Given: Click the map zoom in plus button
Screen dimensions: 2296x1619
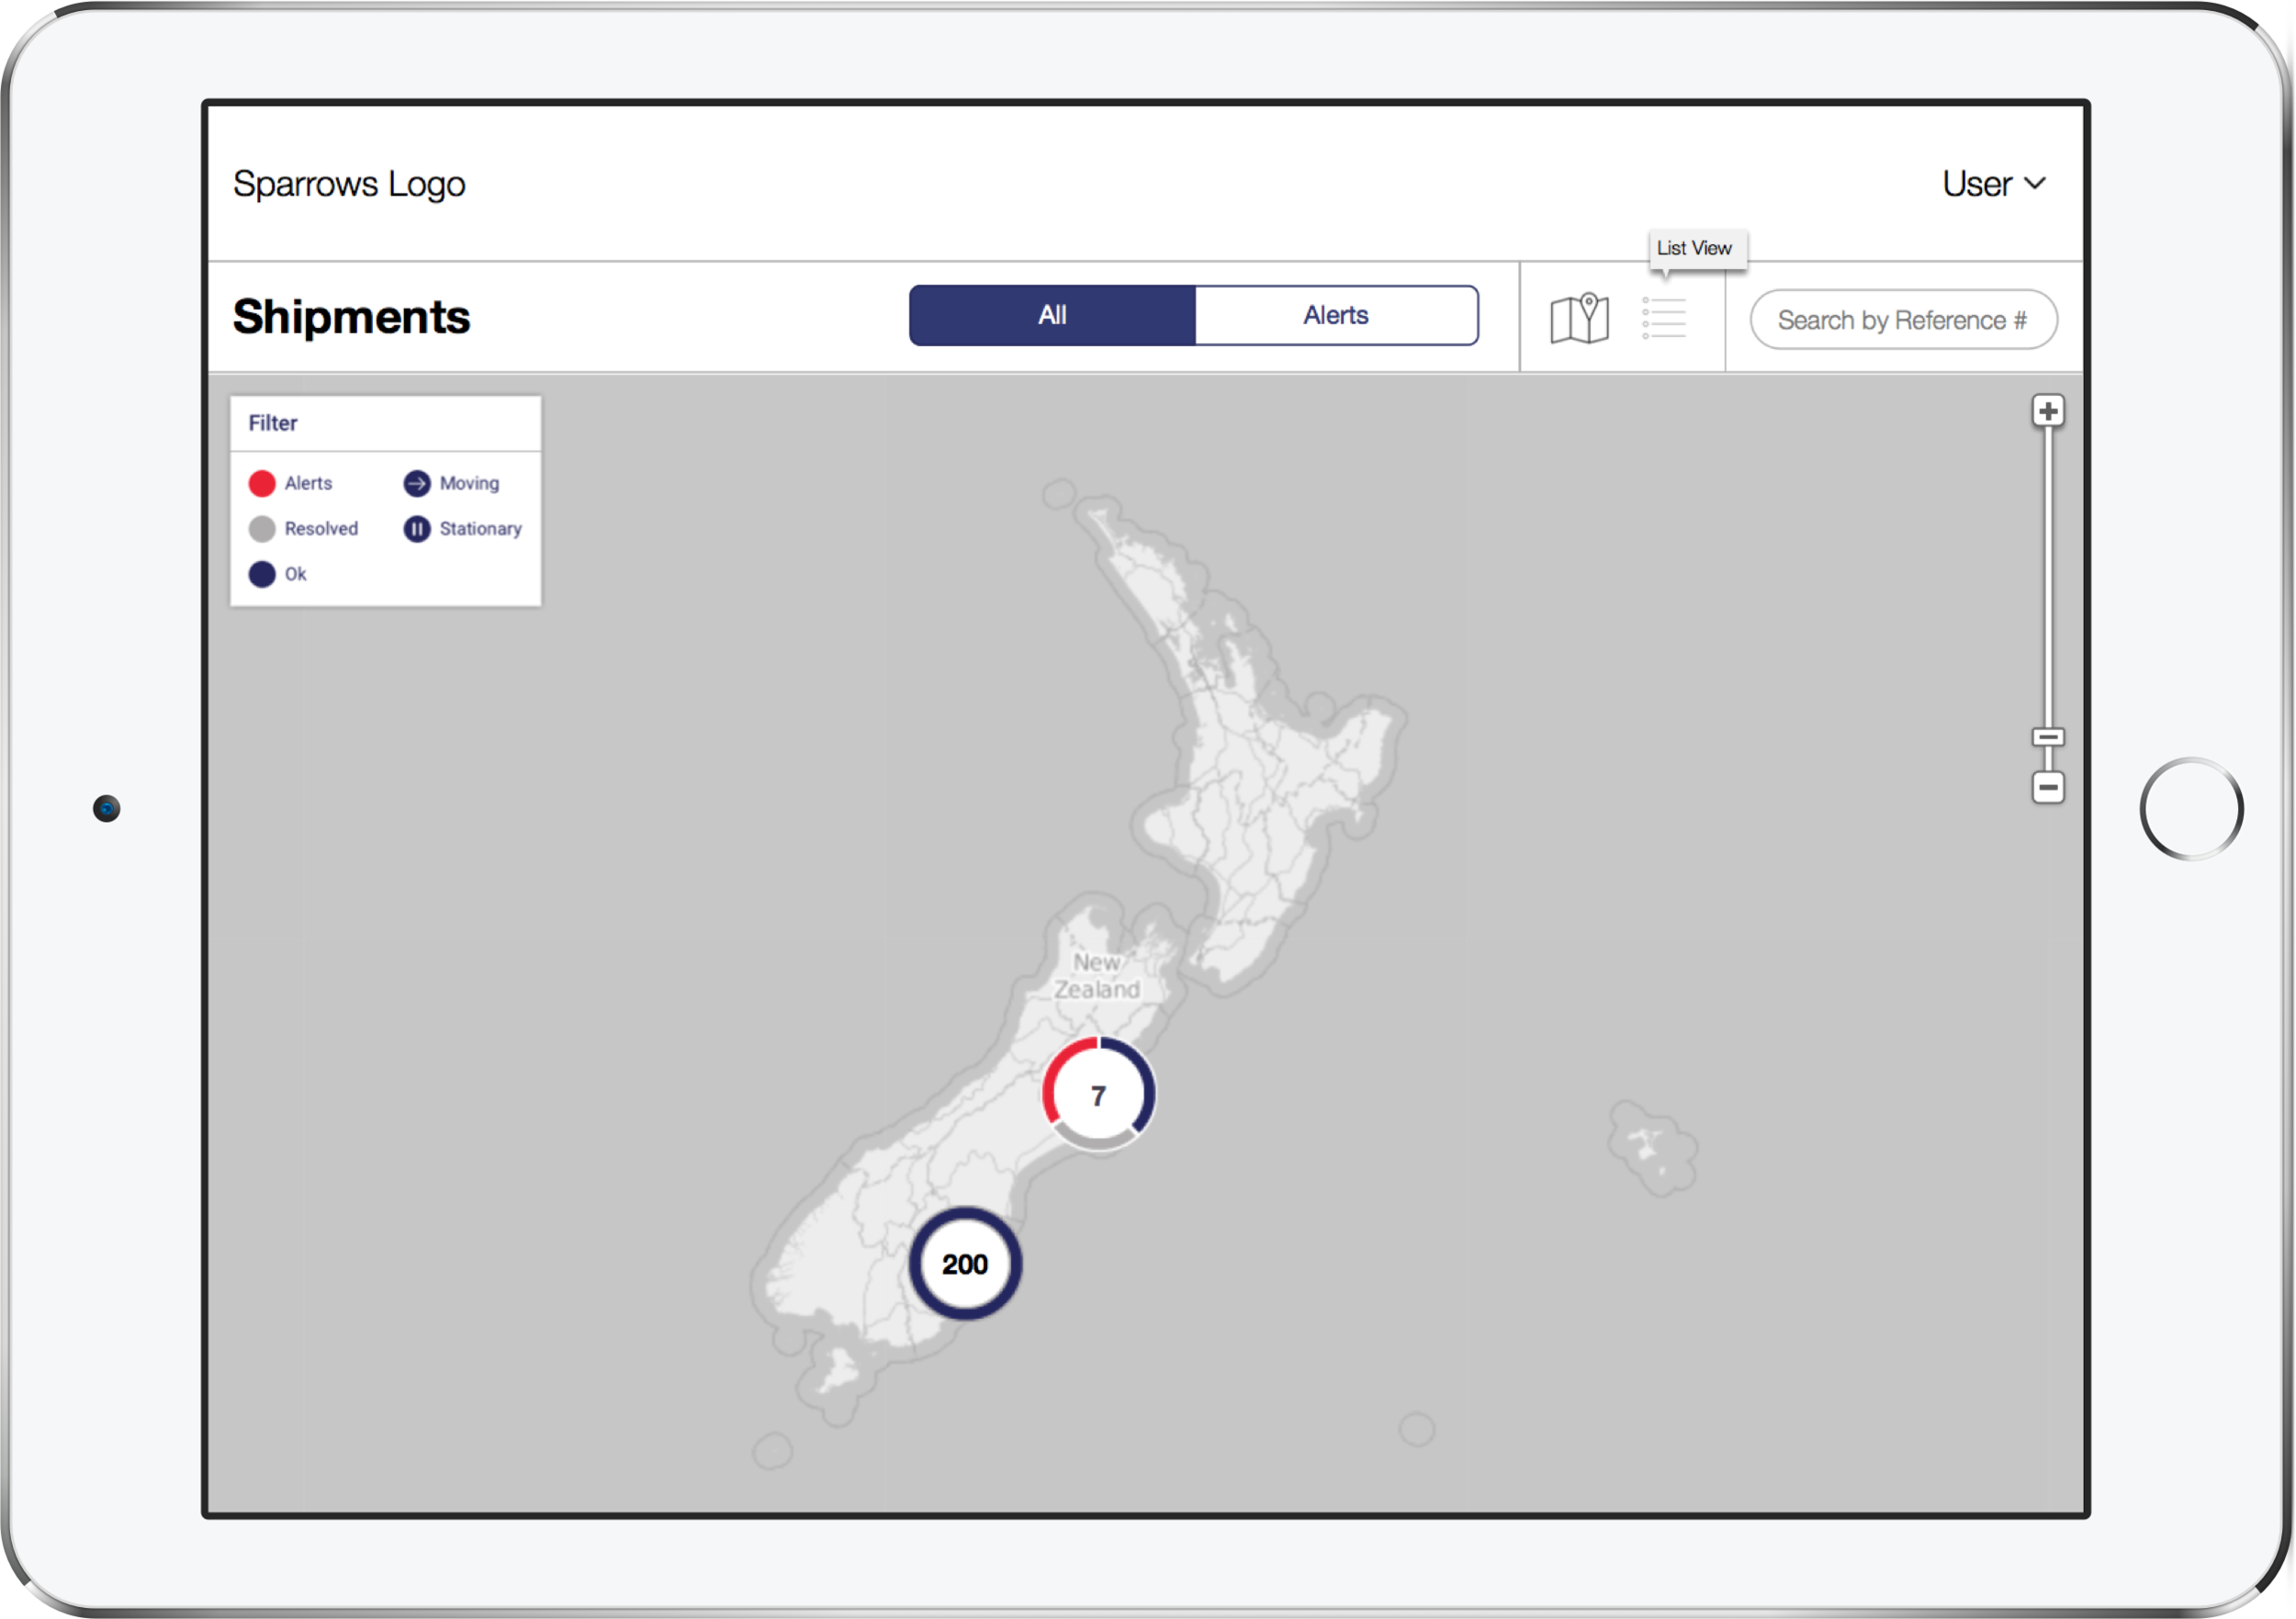Looking at the screenshot, I should coord(2047,411).
